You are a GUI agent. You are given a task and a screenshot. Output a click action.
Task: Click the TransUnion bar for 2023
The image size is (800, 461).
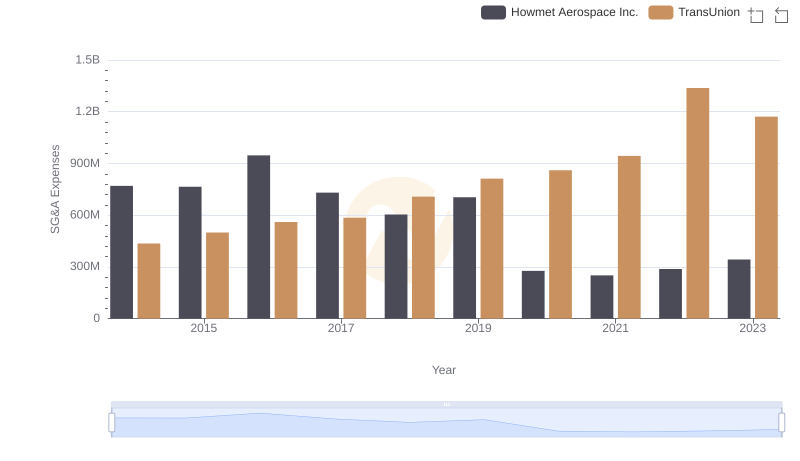pos(766,218)
